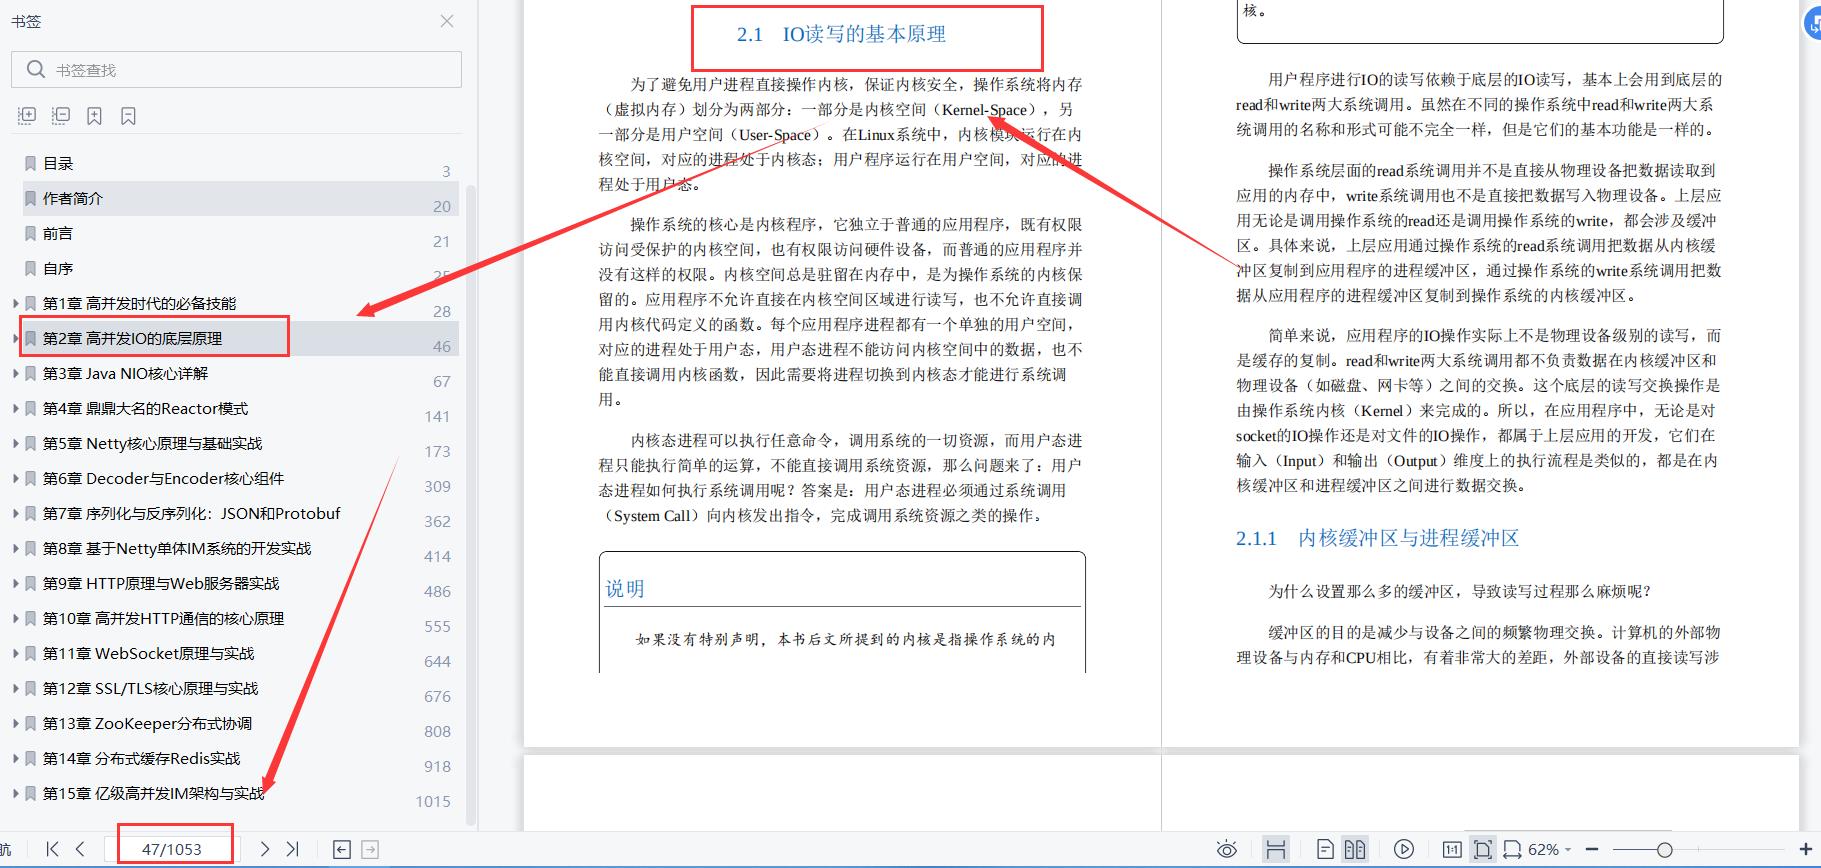1821x868 pixels.
Task: Expand 第14章 分布式缓存Redis实战
Action: coord(15,758)
